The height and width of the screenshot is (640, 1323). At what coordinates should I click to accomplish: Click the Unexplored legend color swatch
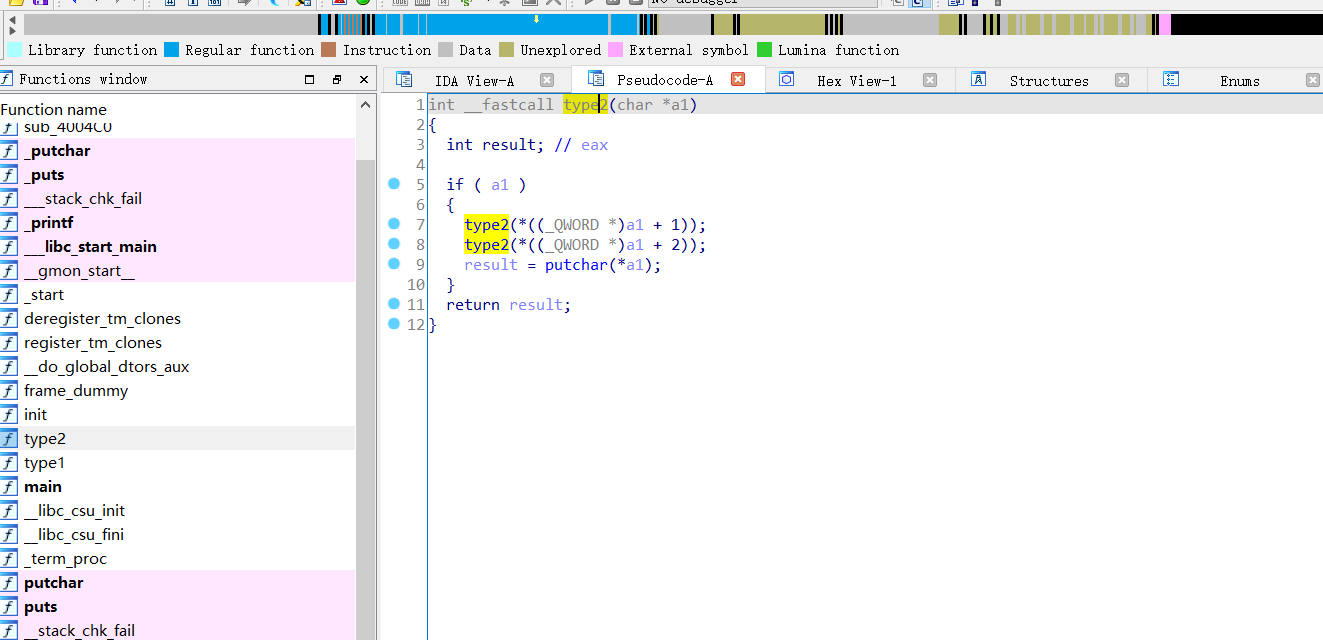click(507, 50)
